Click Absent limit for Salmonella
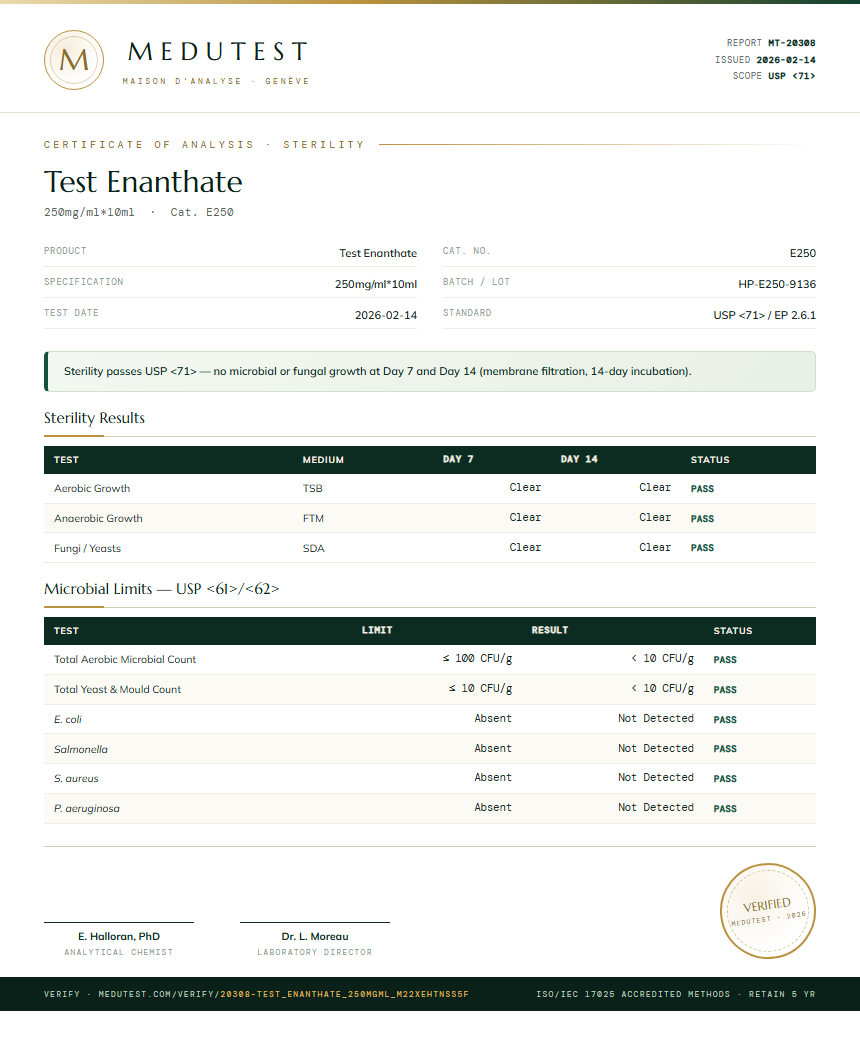 (x=493, y=748)
